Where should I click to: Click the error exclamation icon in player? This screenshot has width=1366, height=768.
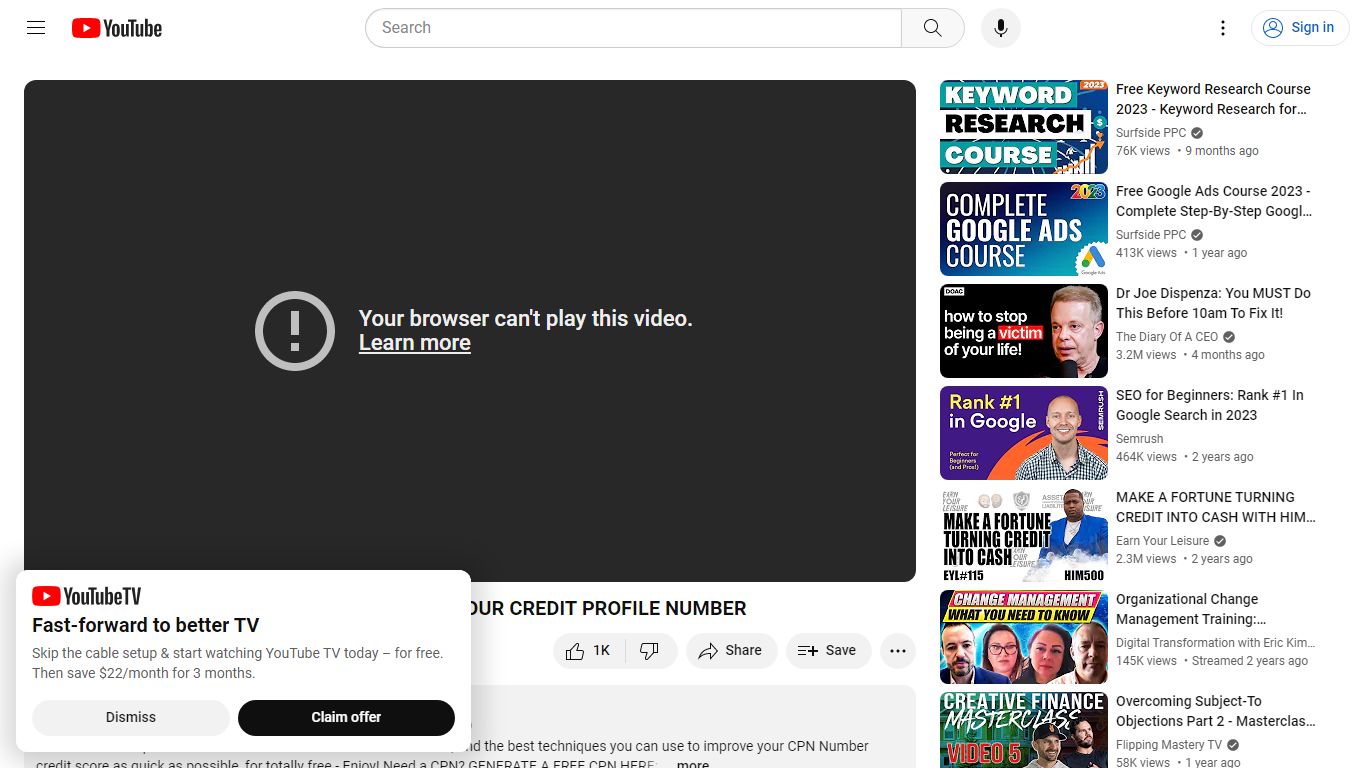pyautogui.click(x=295, y=331)
